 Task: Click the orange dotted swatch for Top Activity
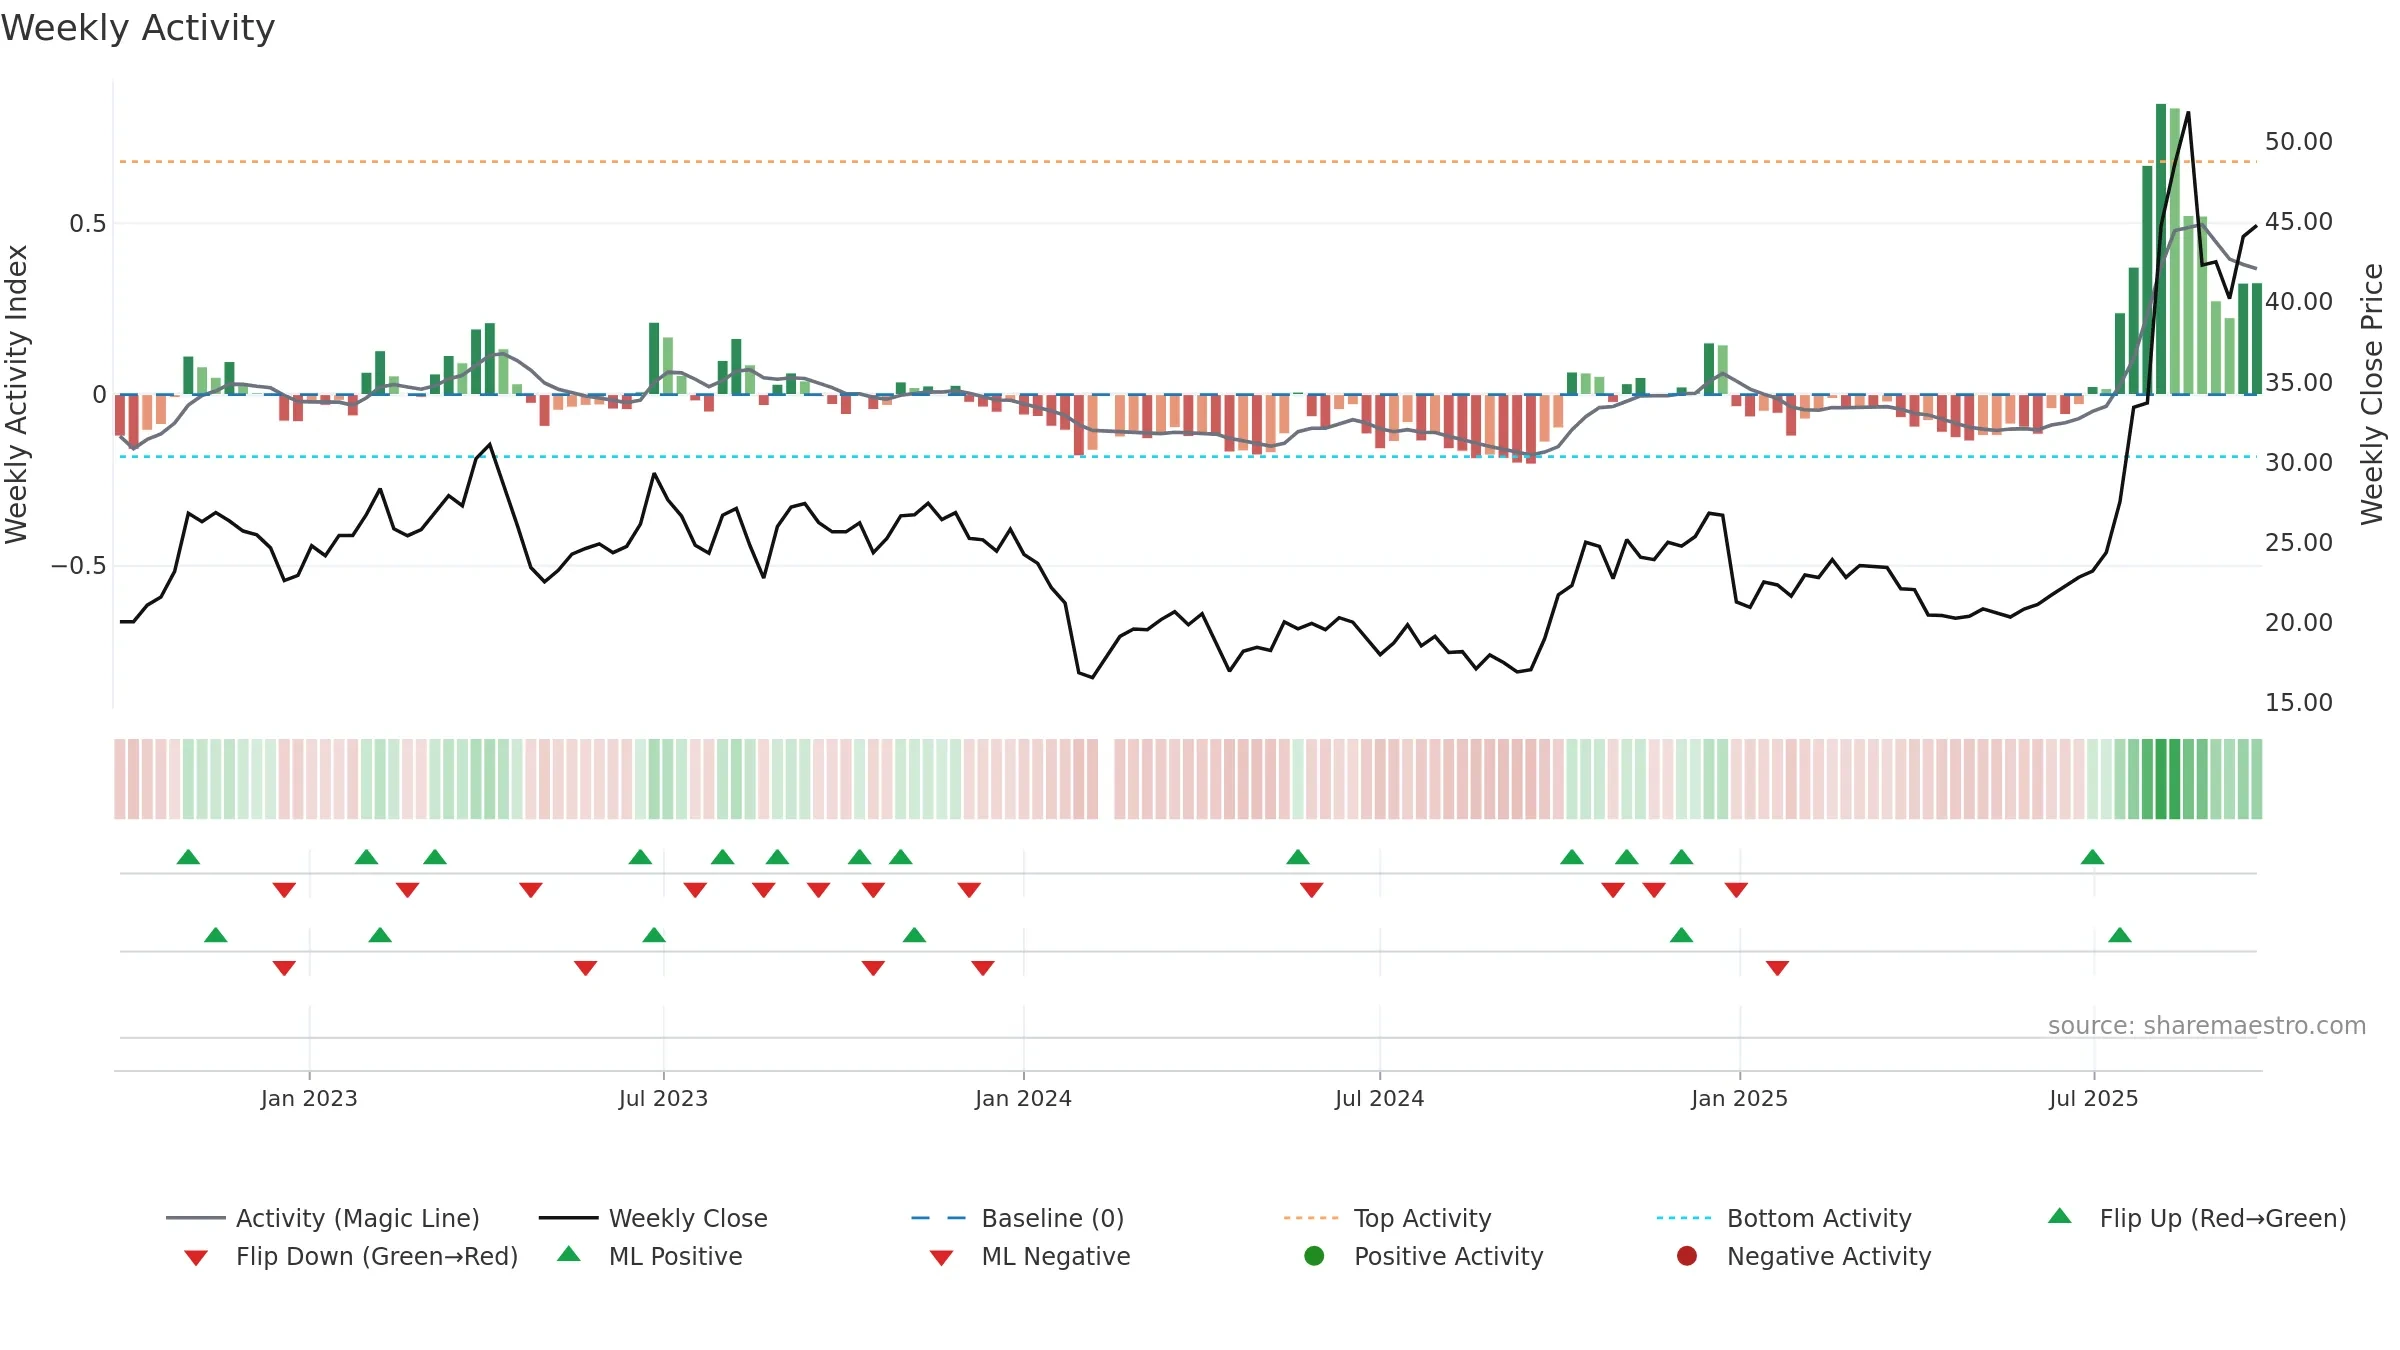tap(1311, 1218)
